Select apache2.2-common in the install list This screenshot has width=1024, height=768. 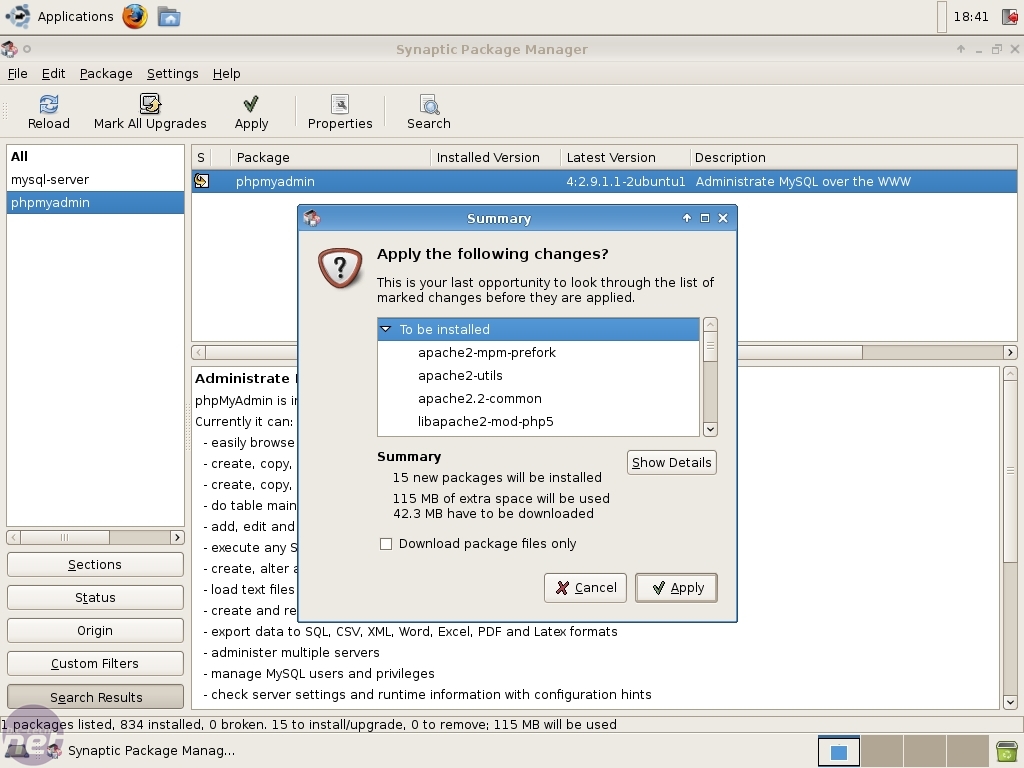coord(538,398)
